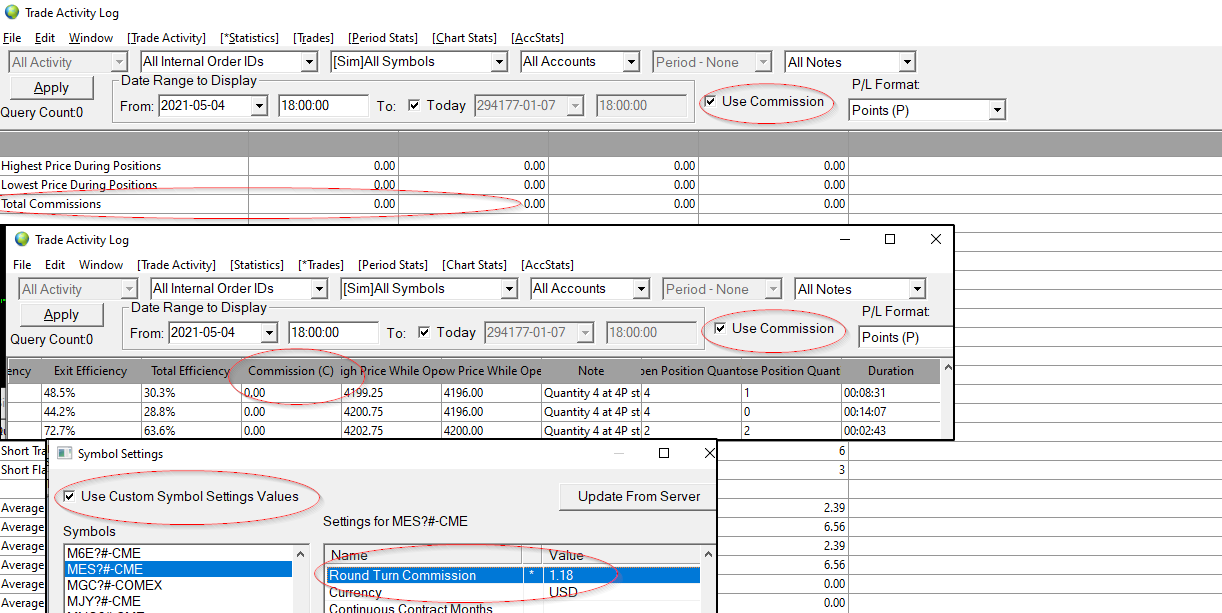The width and height of the screenshot is (1222, 613).
Task: Open the All Internal Order IDs dropdown
Action: pyautogui.click(x=310, y=62)
